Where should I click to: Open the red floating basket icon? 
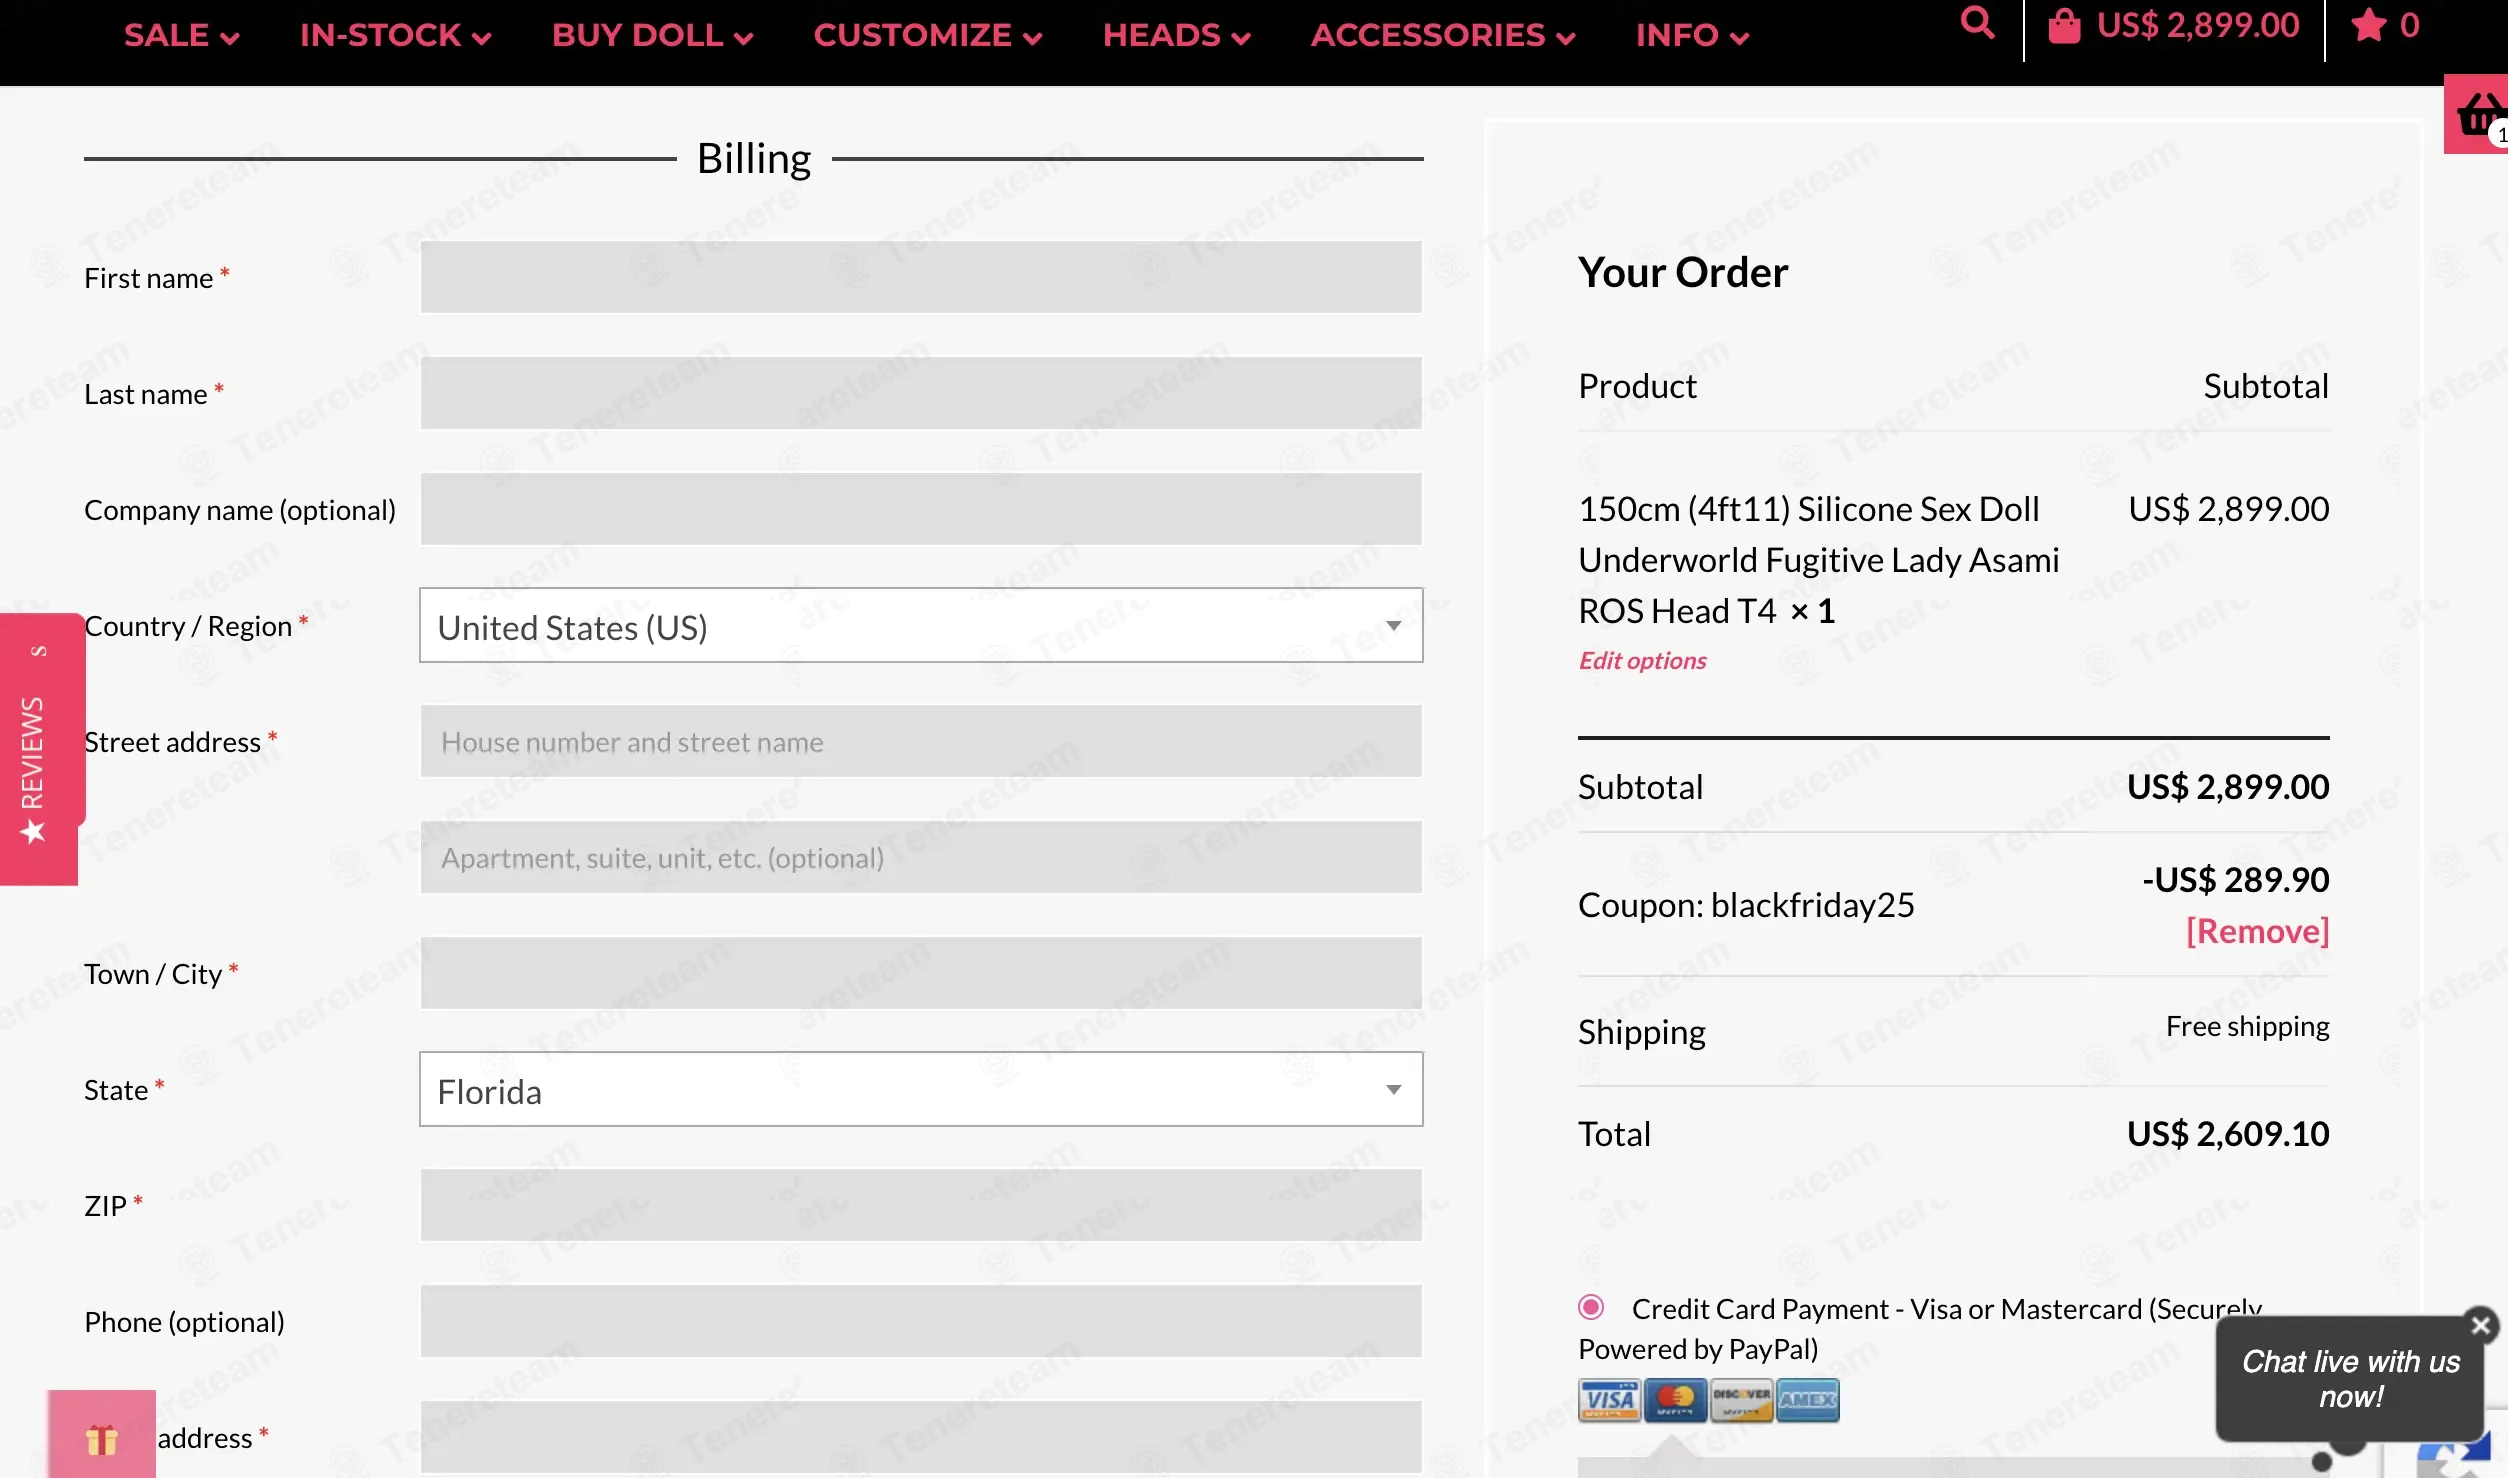[2479, 114]
